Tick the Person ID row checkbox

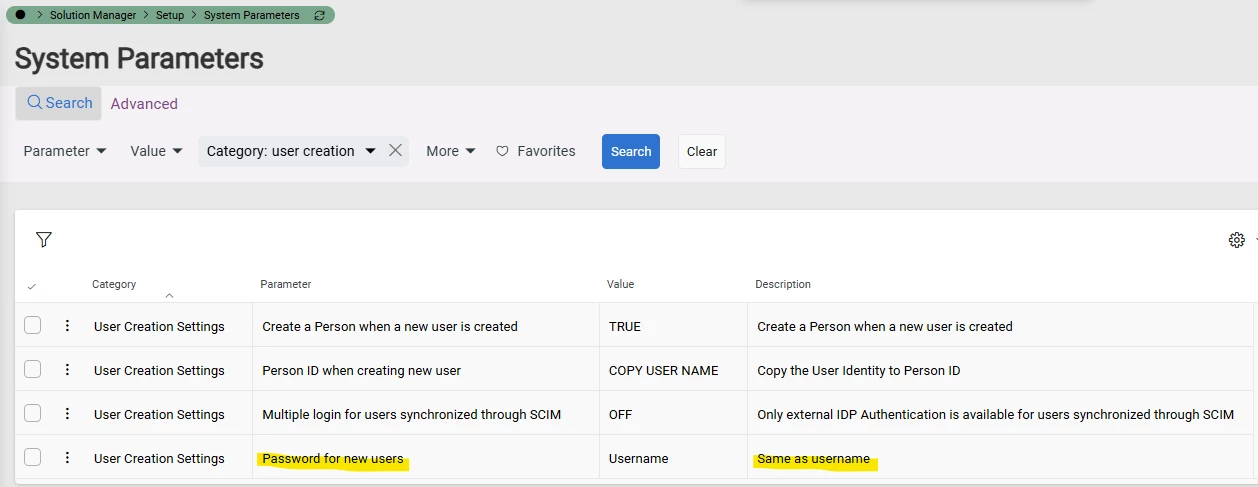[x=33, y=369]
